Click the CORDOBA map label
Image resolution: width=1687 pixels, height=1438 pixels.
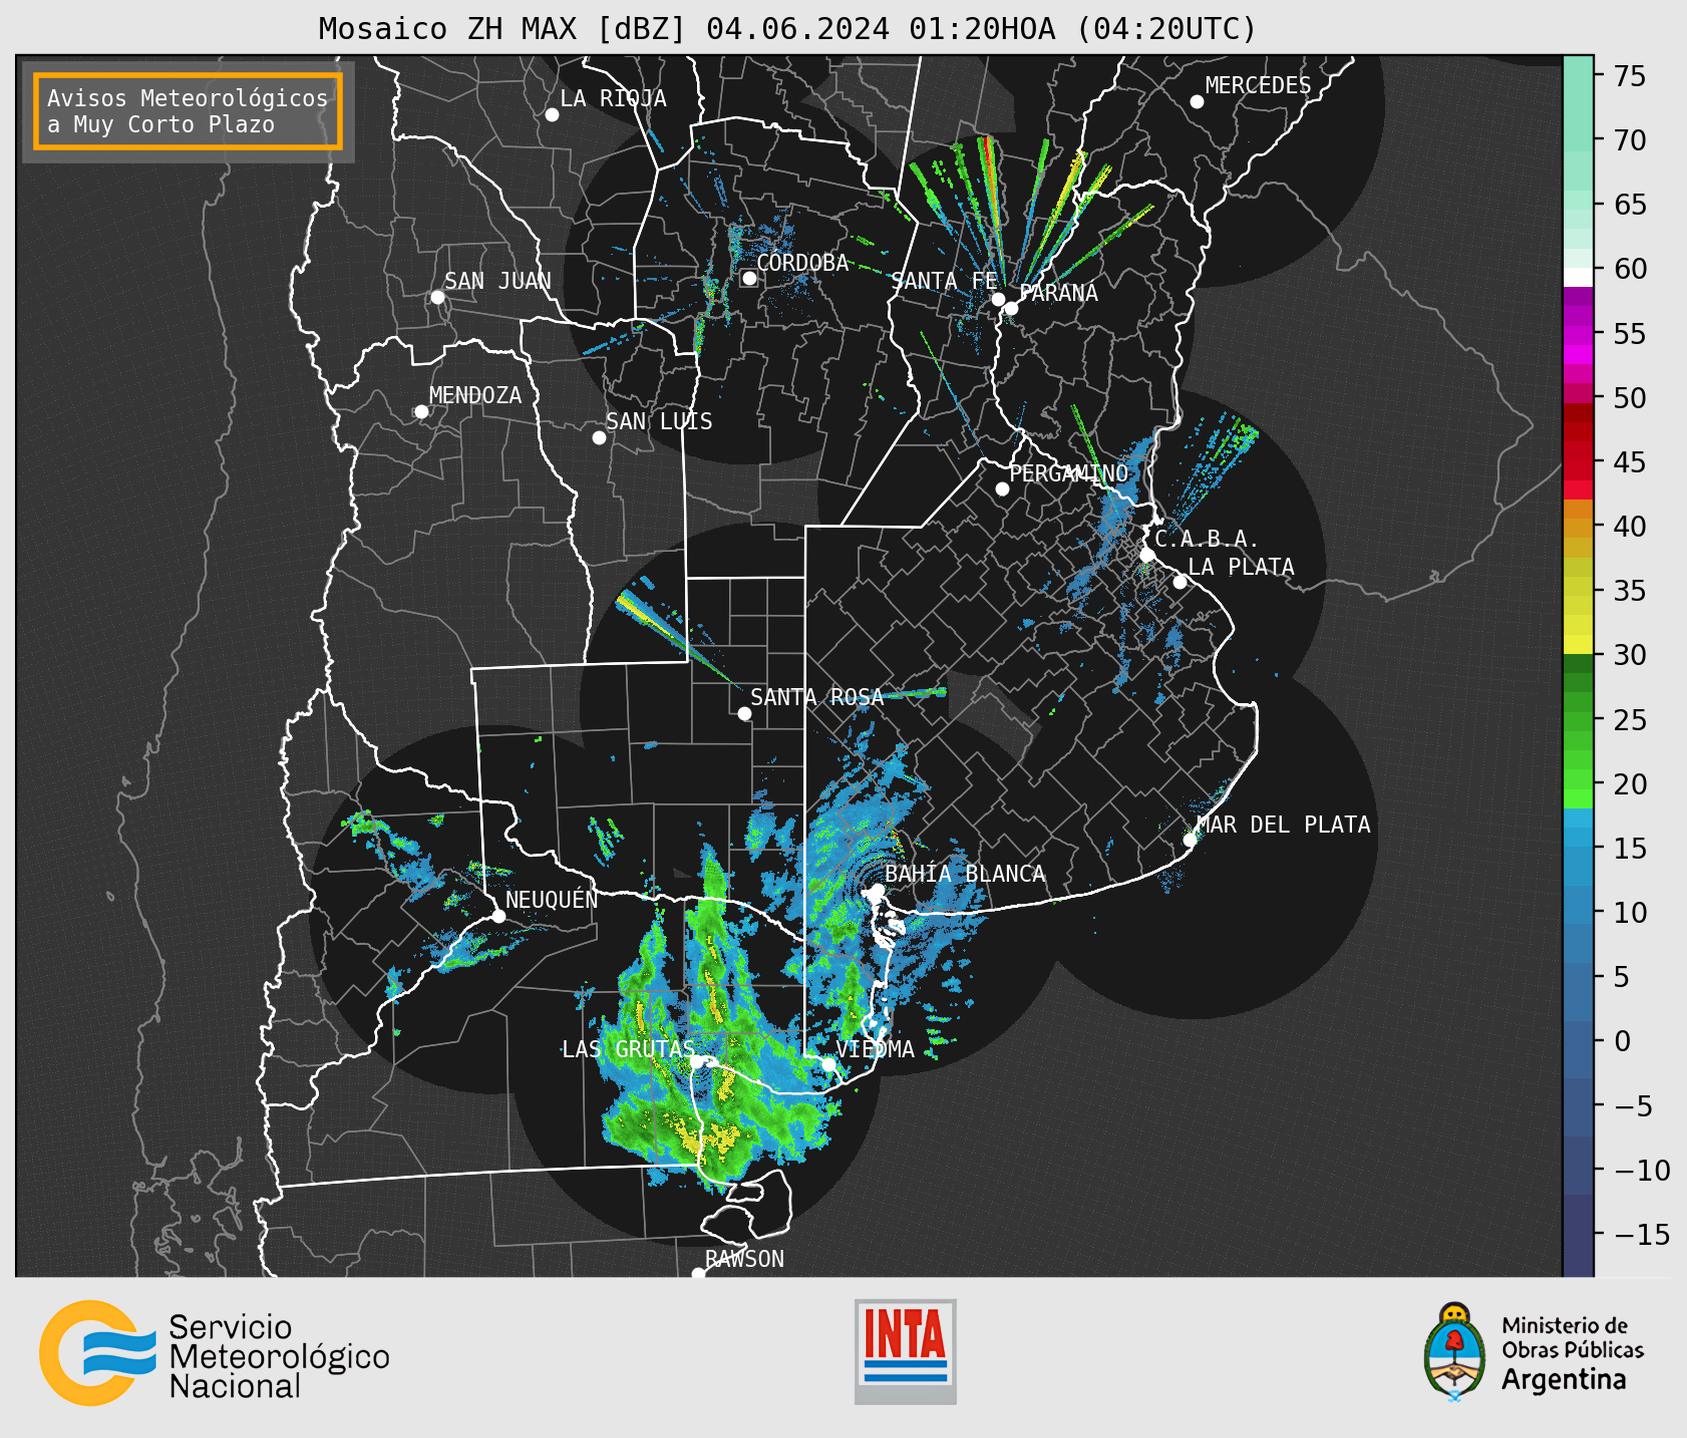click(802, 263)
